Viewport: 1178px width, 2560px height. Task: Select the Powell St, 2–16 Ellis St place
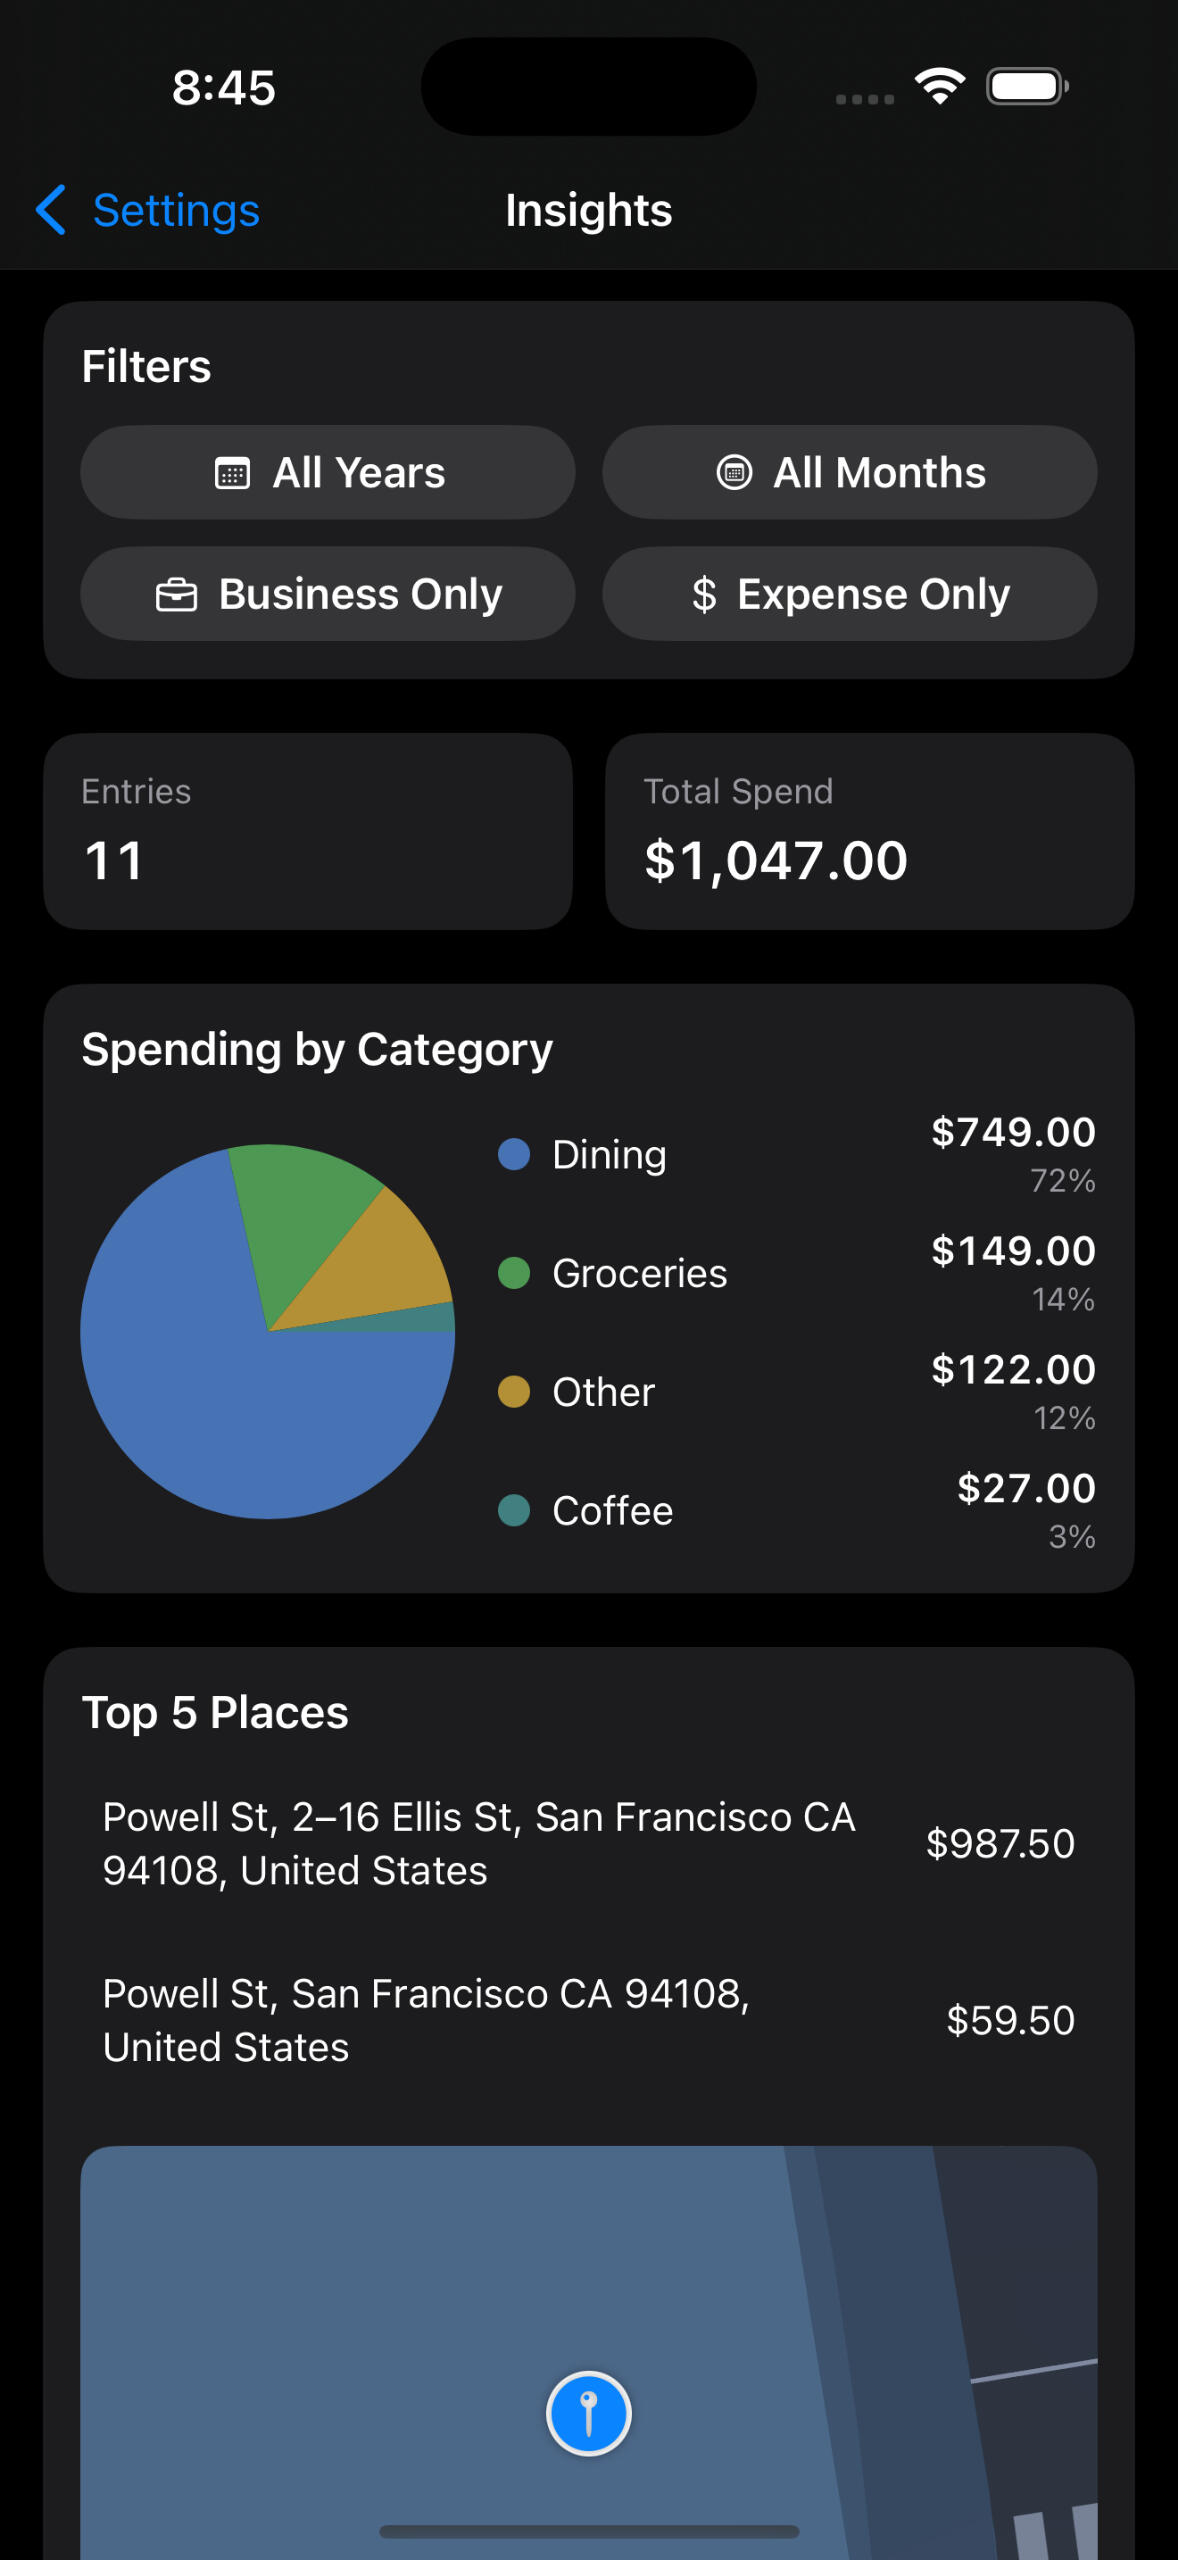point(588,1843)
